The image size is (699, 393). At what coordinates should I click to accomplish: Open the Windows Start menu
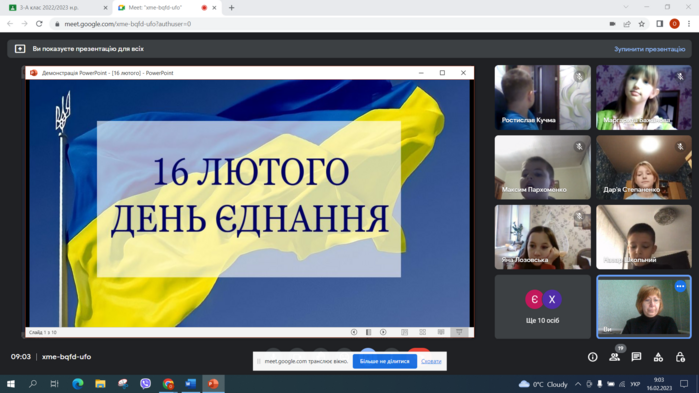click(x=11, y=384)
